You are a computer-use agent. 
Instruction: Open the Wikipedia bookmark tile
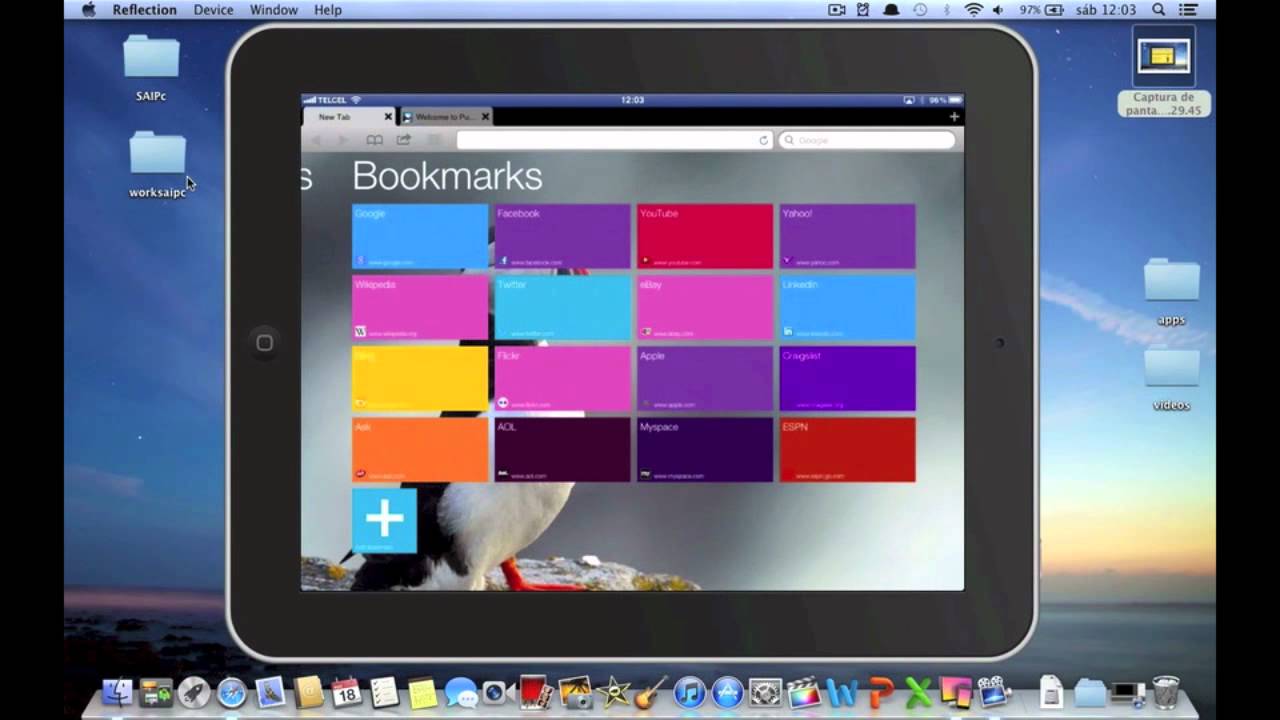420,308
